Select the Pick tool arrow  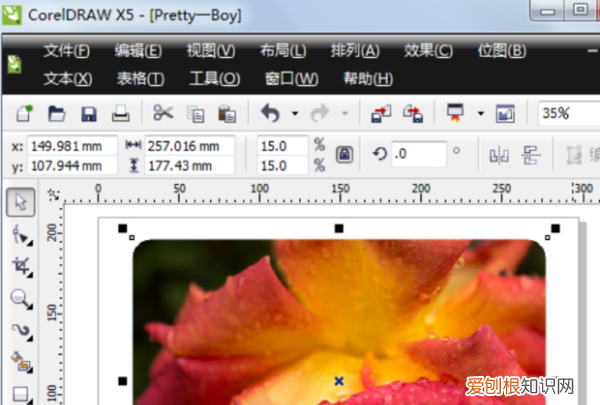click(20, 204)
